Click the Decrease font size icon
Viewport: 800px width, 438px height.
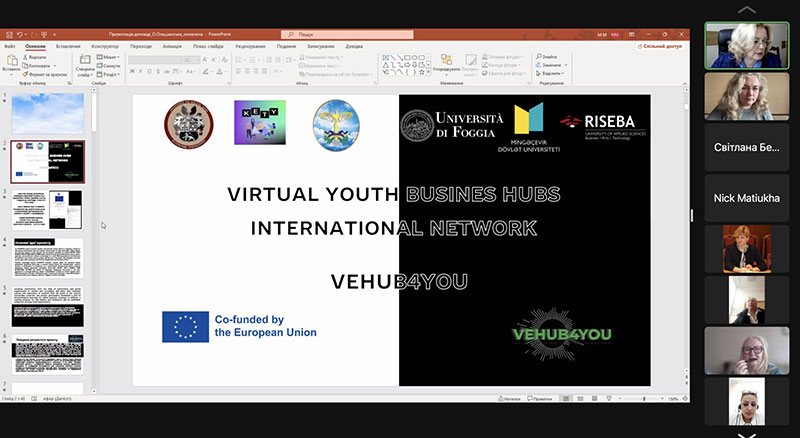213,60
